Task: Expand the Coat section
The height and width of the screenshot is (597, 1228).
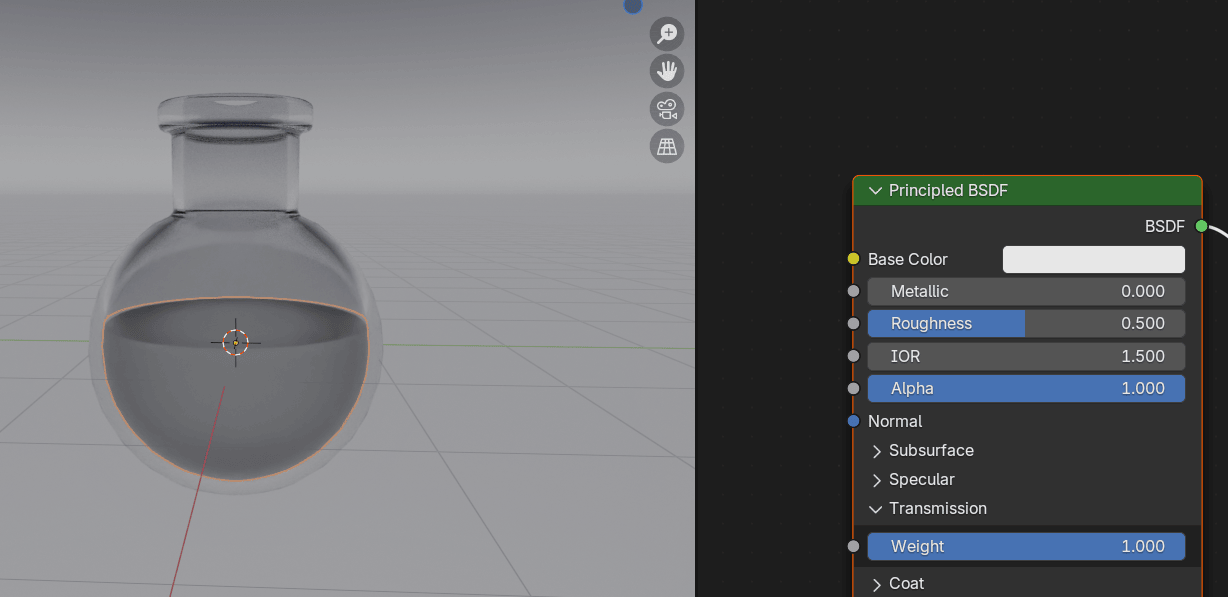Action: [x=877, y=584]
